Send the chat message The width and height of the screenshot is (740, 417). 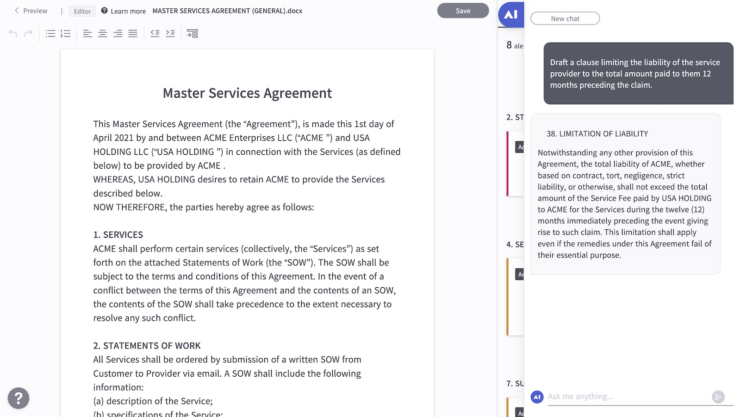pyautogui.click(x=718, y=396)
